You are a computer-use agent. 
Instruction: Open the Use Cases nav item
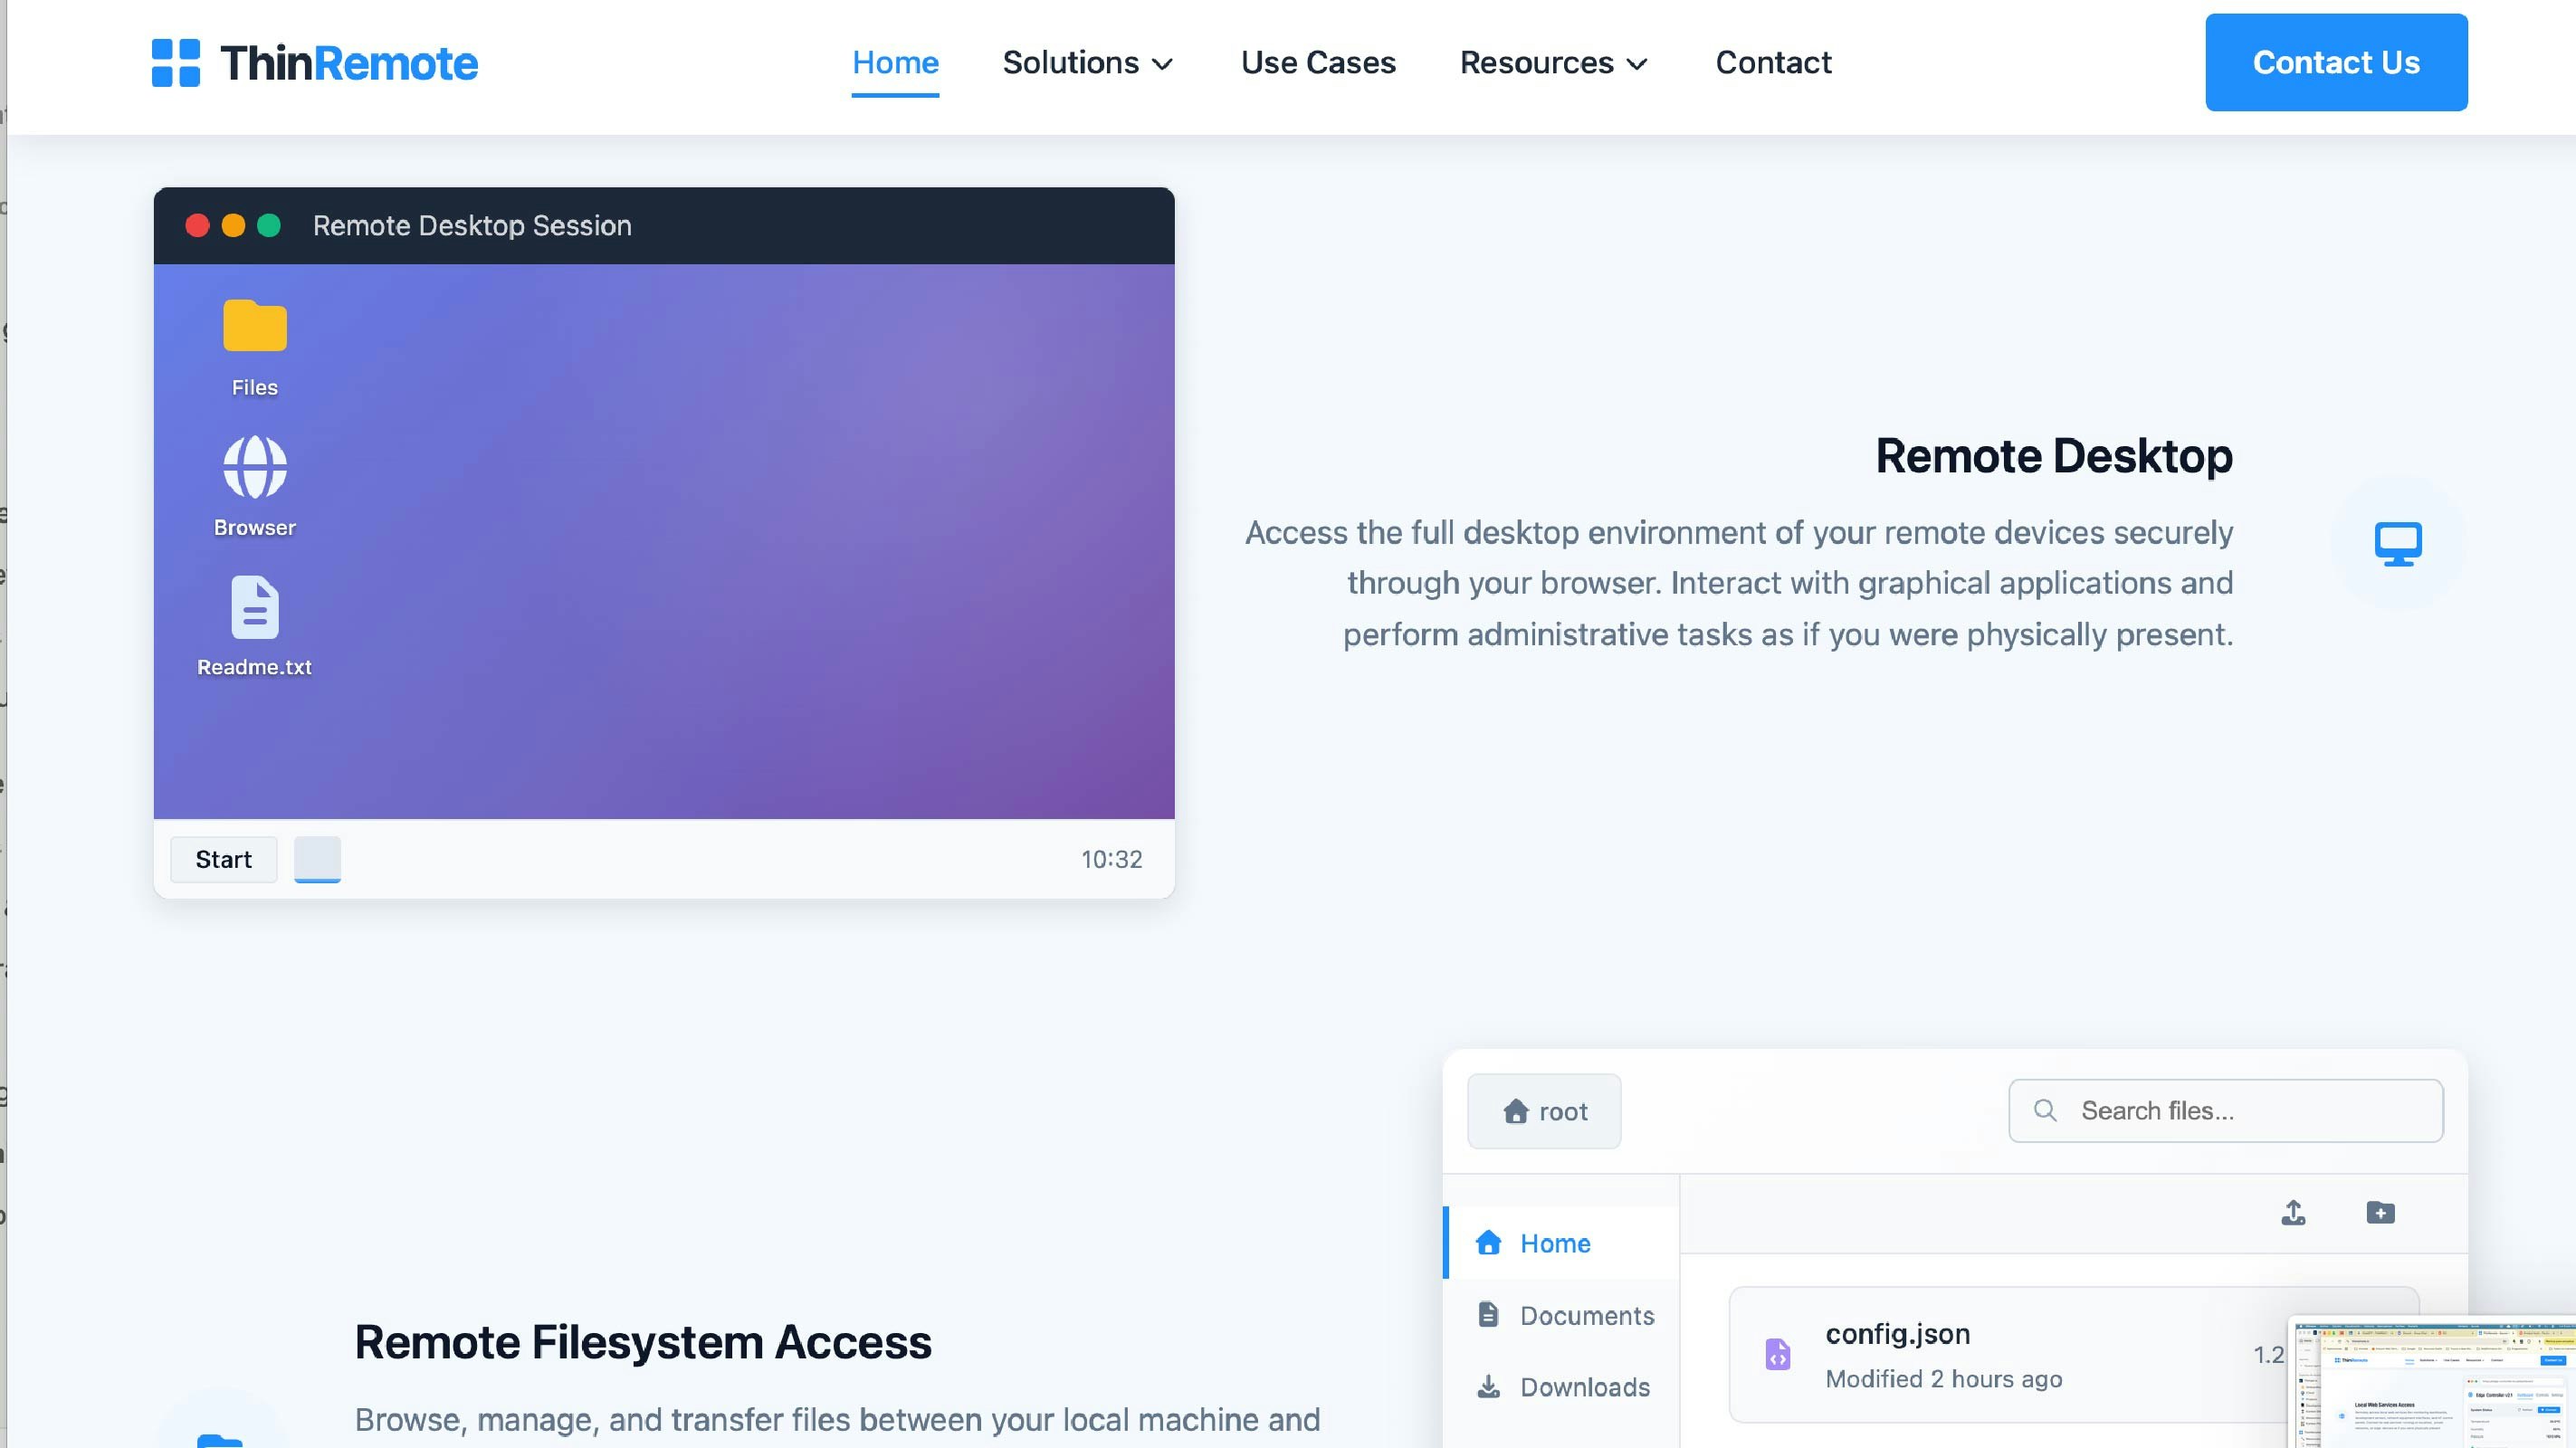click(1318, 63)
